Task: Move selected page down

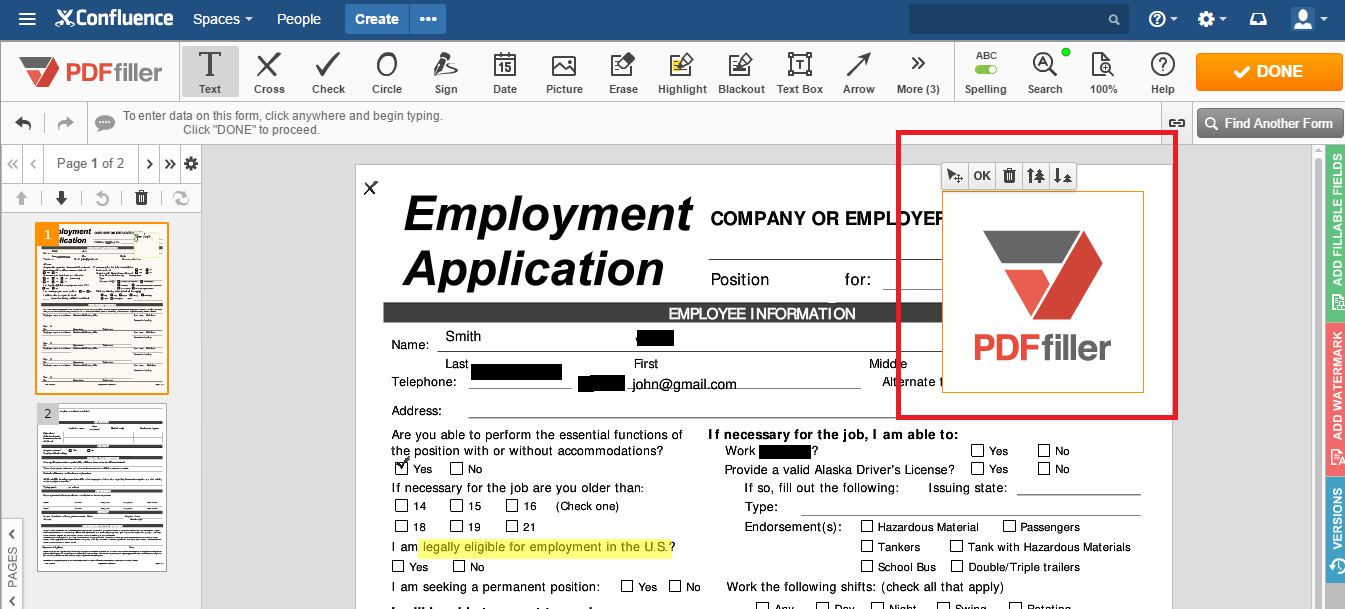Action: point(61,198)
